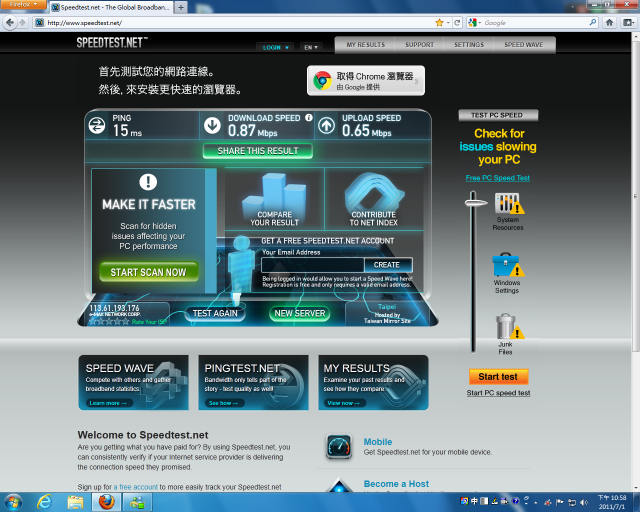Open the bookmarks toolbar menu icon
This screenshot has height=512, width=640.
(627, 22)
